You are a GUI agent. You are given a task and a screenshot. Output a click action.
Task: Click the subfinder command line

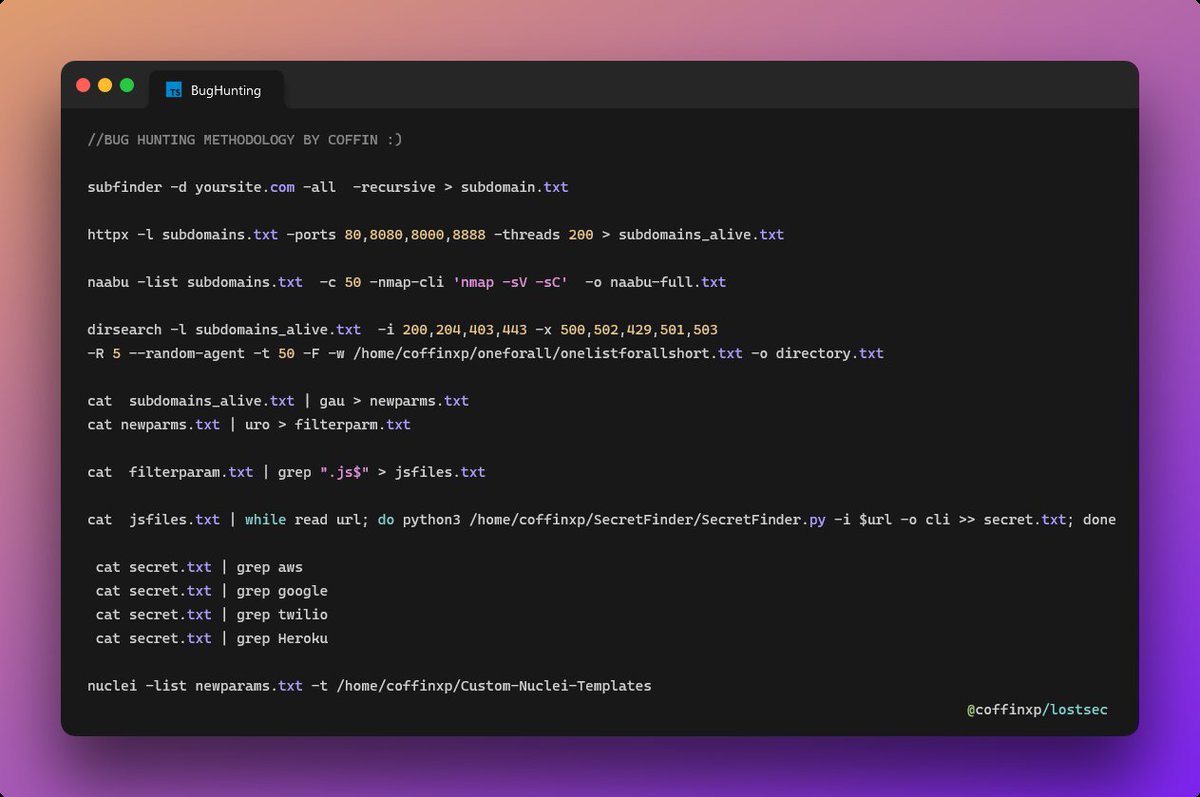pyautogui.click(x=328, y=187)
